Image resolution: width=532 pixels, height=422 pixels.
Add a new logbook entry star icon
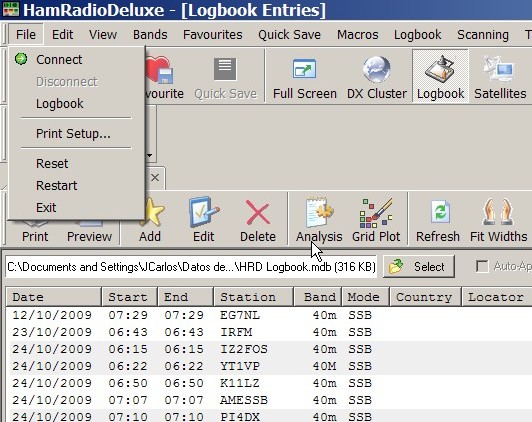pyautogui.click(x=154, y=212)
